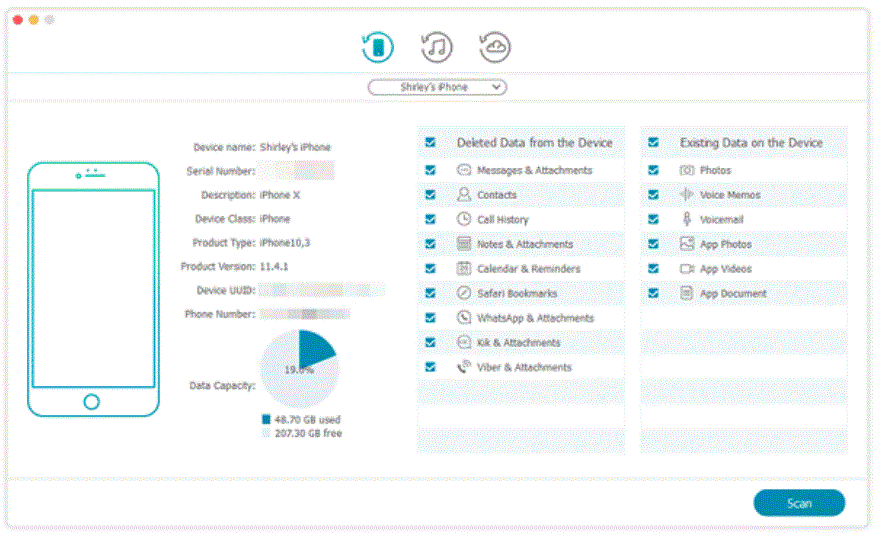Image resolution: width=884 pixels, height=551 pixels.
Task: Uncheck the Call History checkbox
Action: (430, 219)
